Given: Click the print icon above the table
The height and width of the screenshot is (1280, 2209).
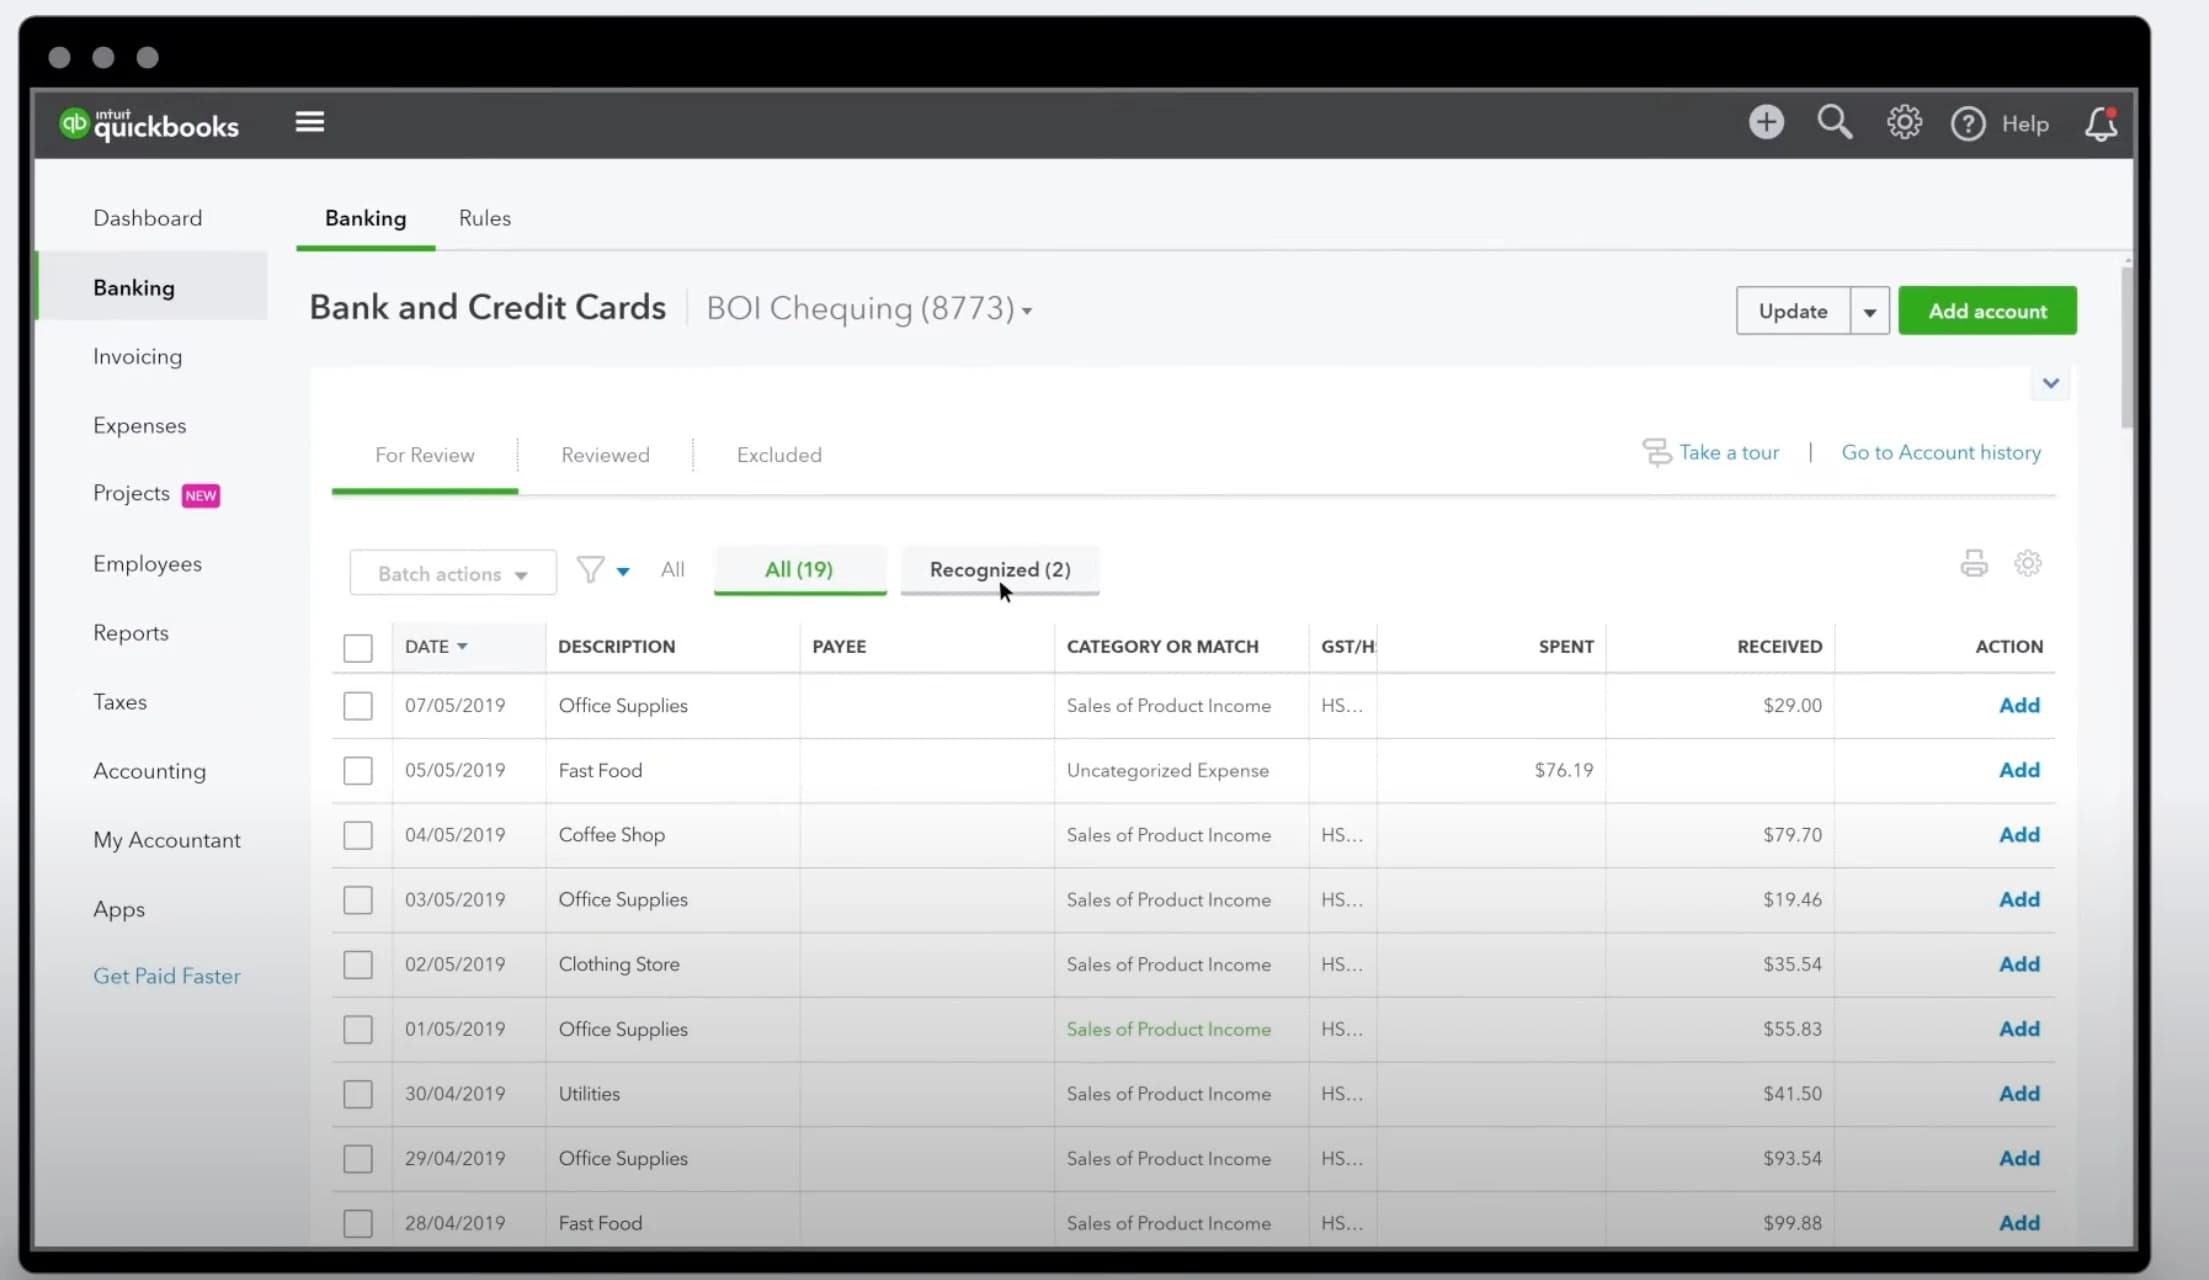Looking at the screenshot, I should pos(1974,563).
